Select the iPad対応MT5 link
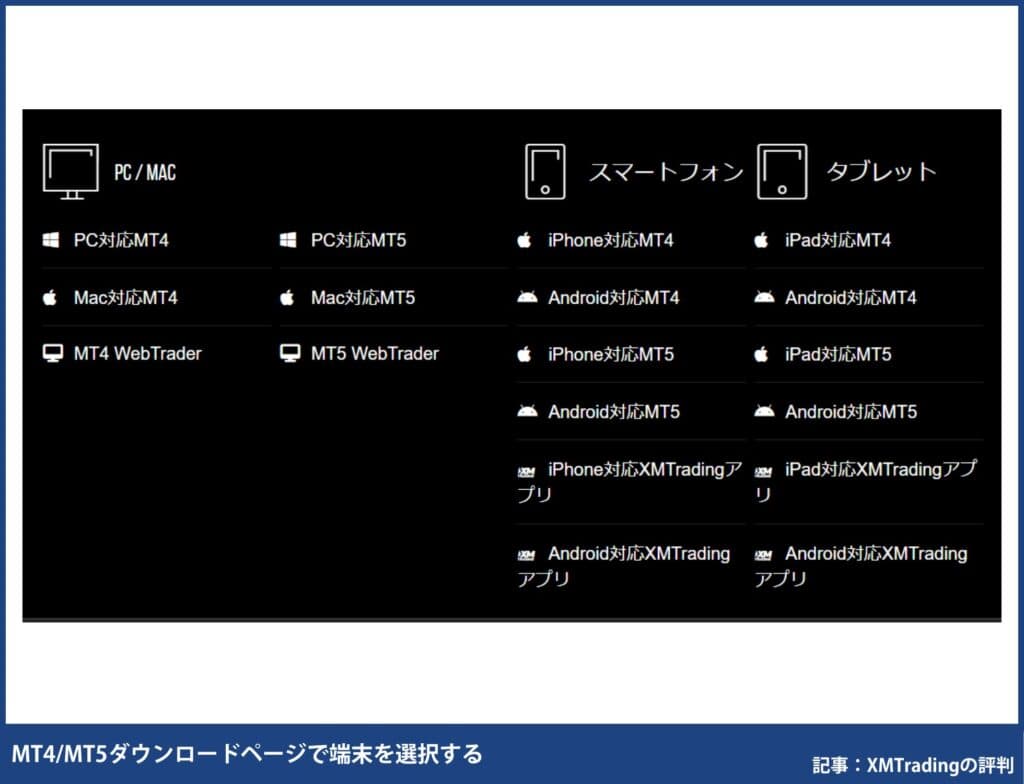The image size is (1024, 784). 838,355
